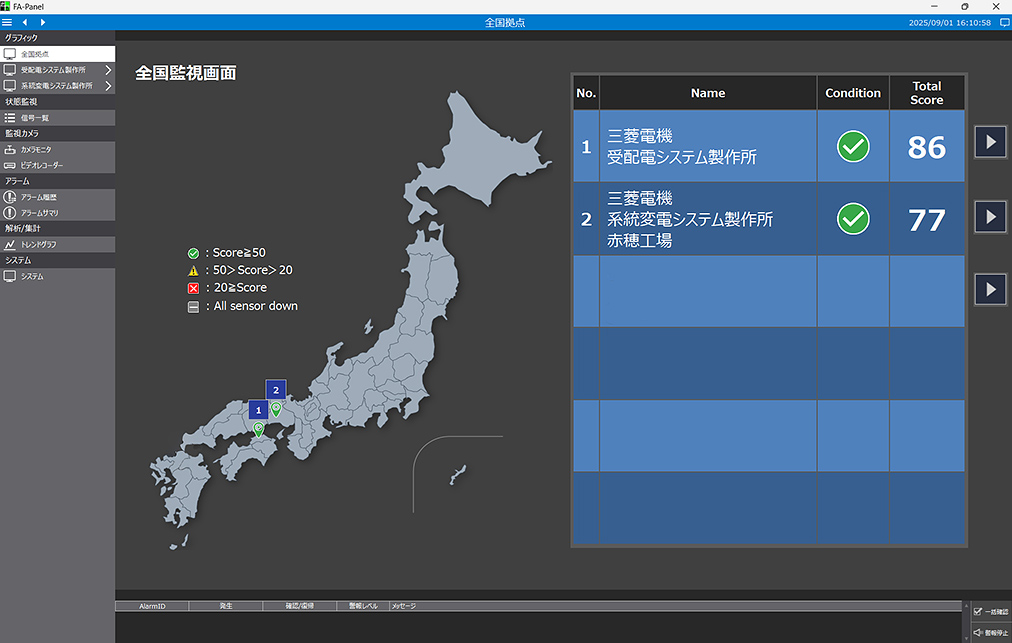Image resolution: width=1012 pixels, height=643 pixels.
Task: Expand 系統変電システム製作所 submenu chevron
Action: 108,86
